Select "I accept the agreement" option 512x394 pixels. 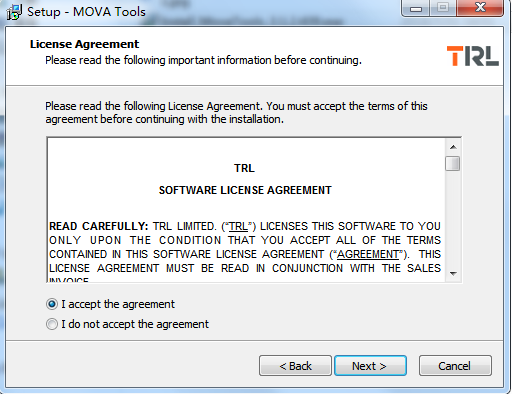(x=52, y=304)
